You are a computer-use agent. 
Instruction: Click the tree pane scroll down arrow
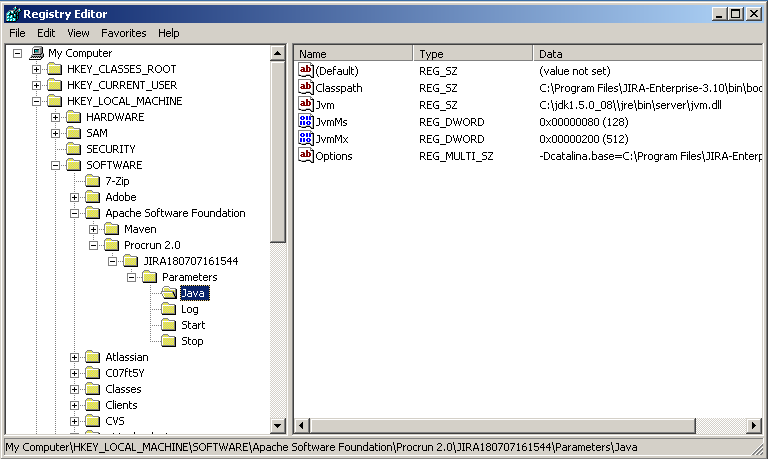[x=278, y=426]
